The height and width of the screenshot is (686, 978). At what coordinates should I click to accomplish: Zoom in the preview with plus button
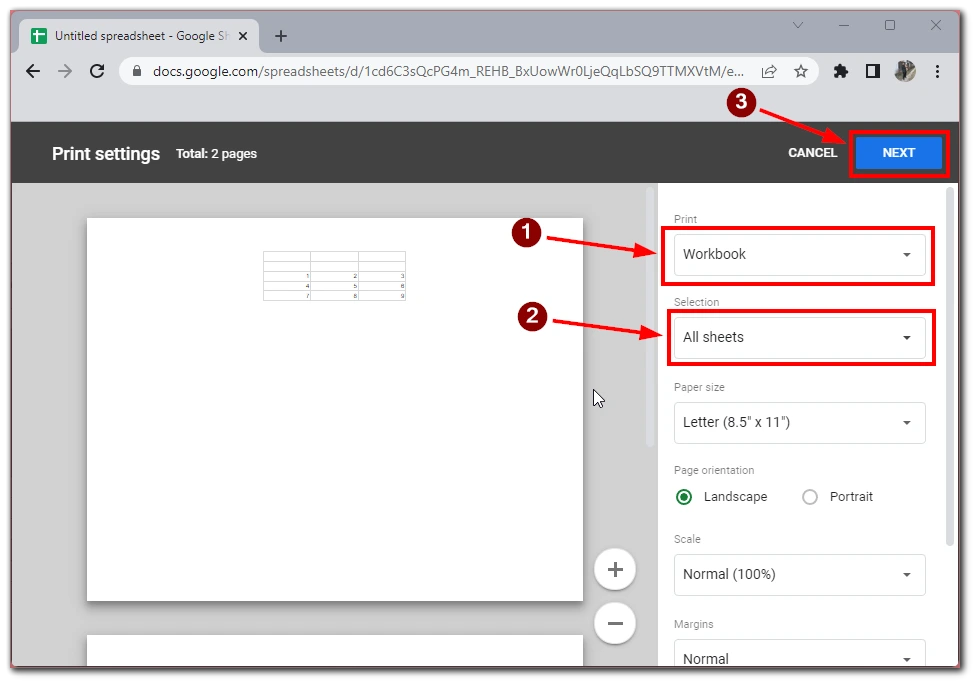click(615, 570)
